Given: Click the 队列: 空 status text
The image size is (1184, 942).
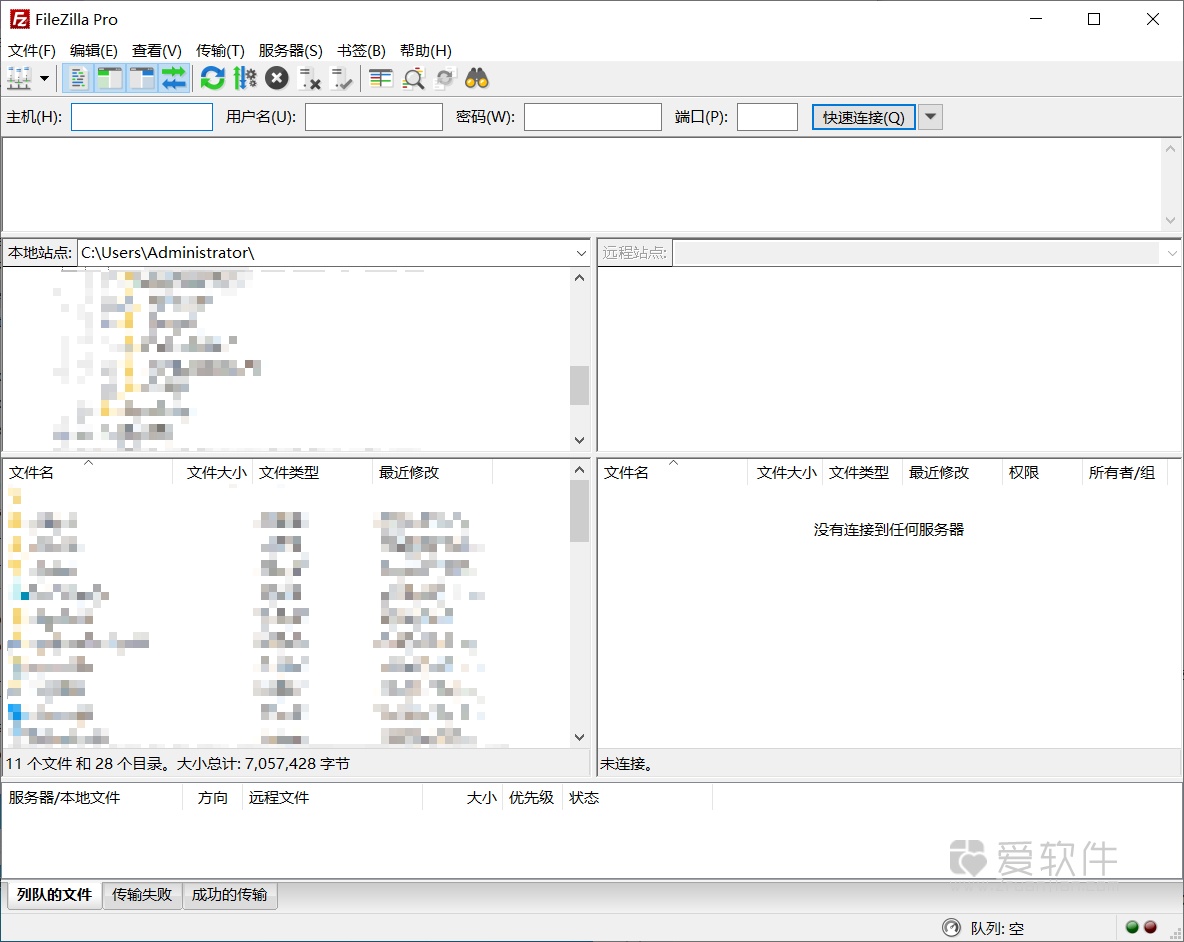Looking at the screenshot, I should tap(997, 928).
